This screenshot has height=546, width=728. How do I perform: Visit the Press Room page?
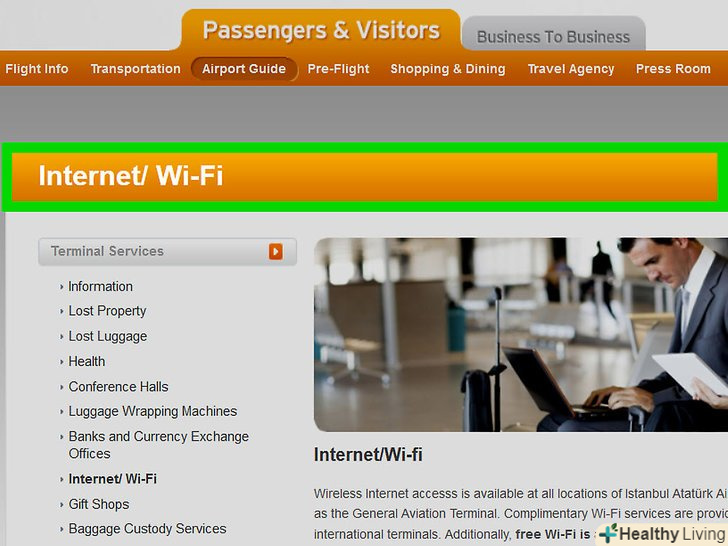(x=673, y=69)
